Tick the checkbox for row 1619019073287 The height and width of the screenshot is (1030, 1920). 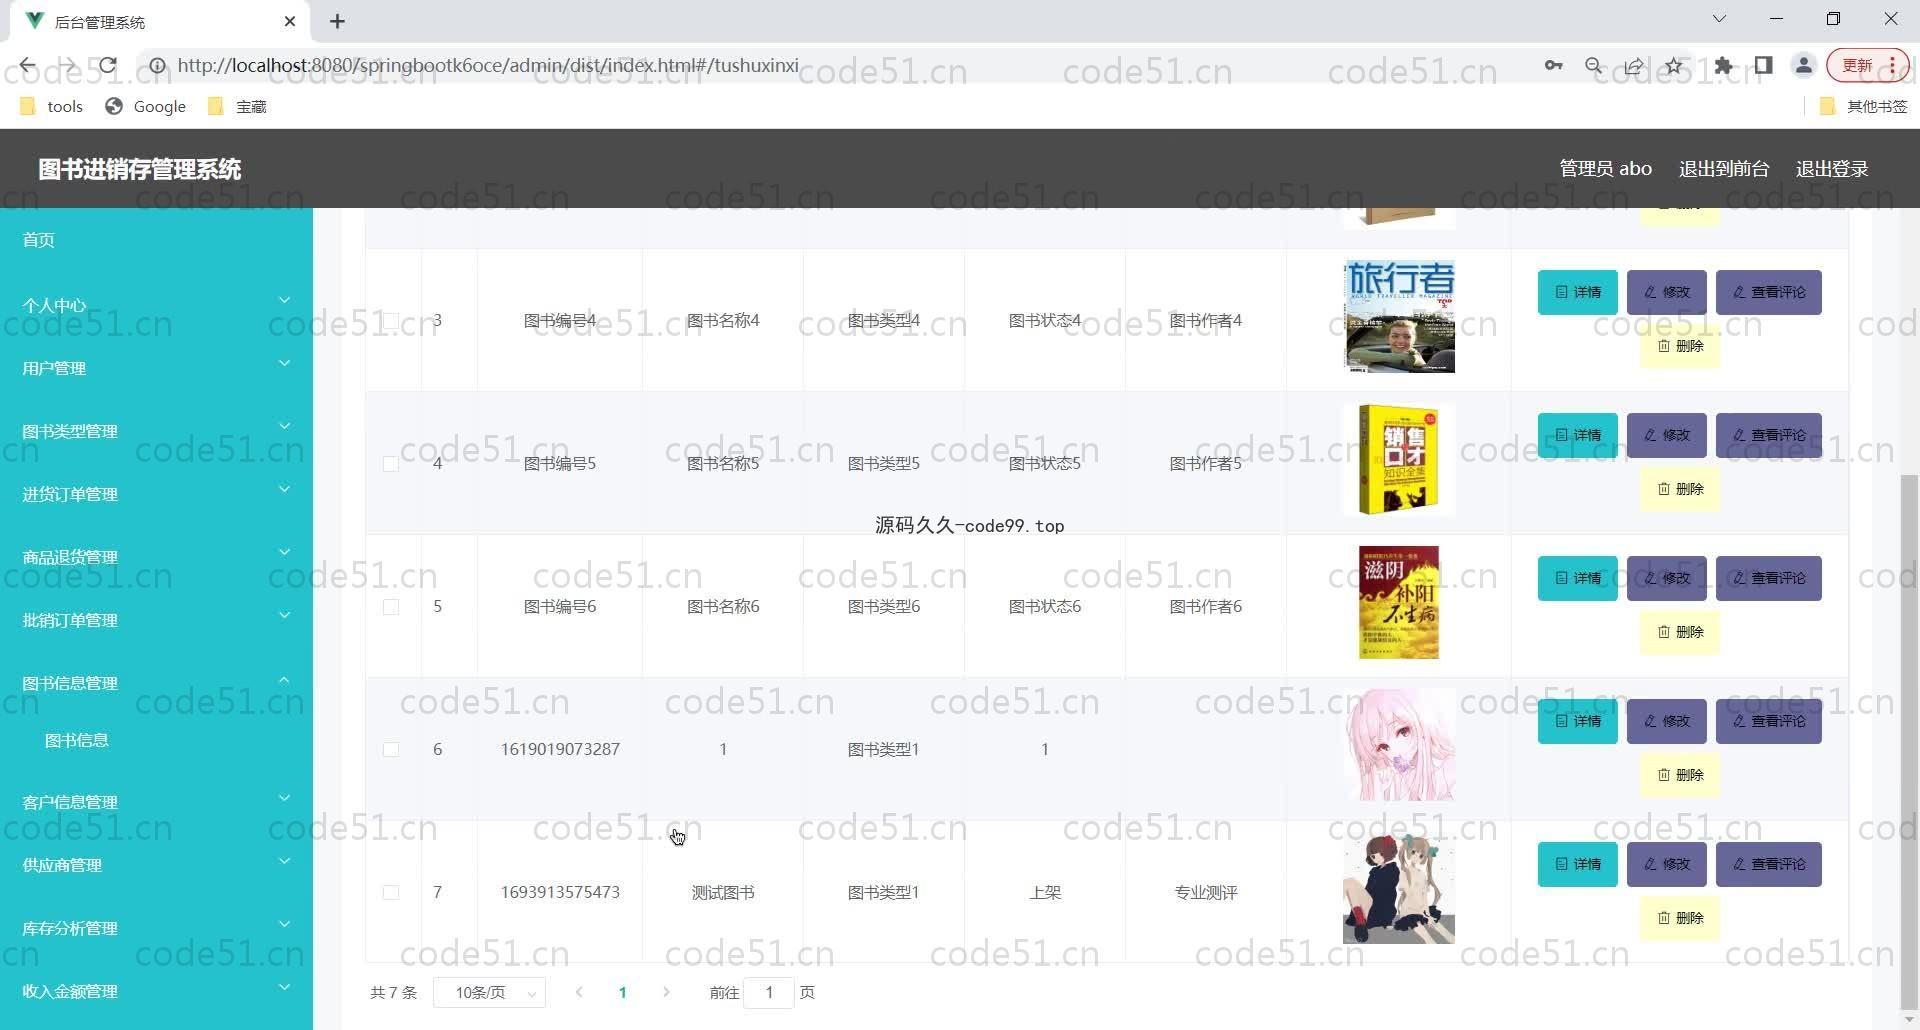391,750
